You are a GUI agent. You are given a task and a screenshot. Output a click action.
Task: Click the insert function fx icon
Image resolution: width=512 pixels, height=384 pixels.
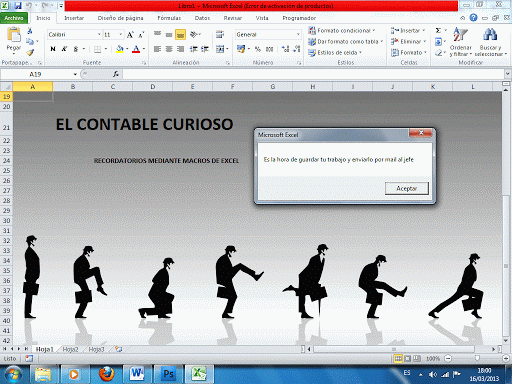coord(116,74)
